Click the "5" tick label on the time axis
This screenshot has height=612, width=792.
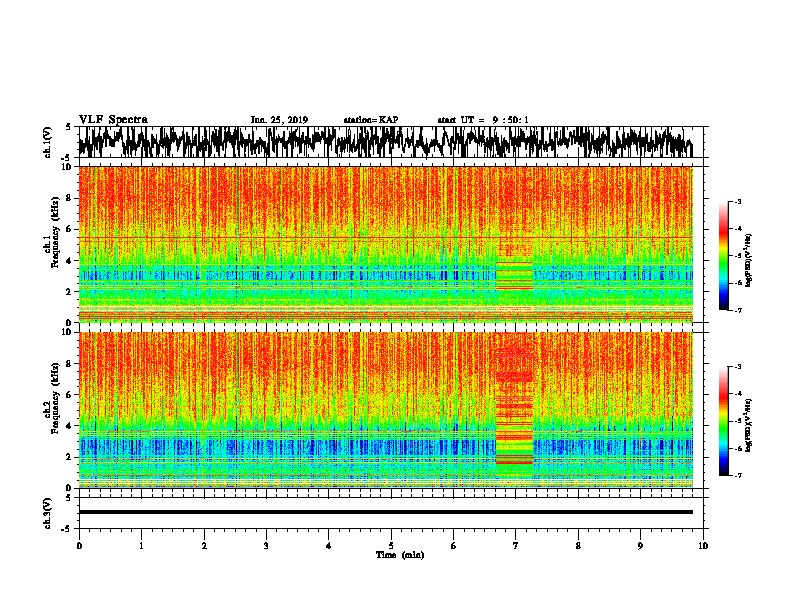tap(391, 546)
